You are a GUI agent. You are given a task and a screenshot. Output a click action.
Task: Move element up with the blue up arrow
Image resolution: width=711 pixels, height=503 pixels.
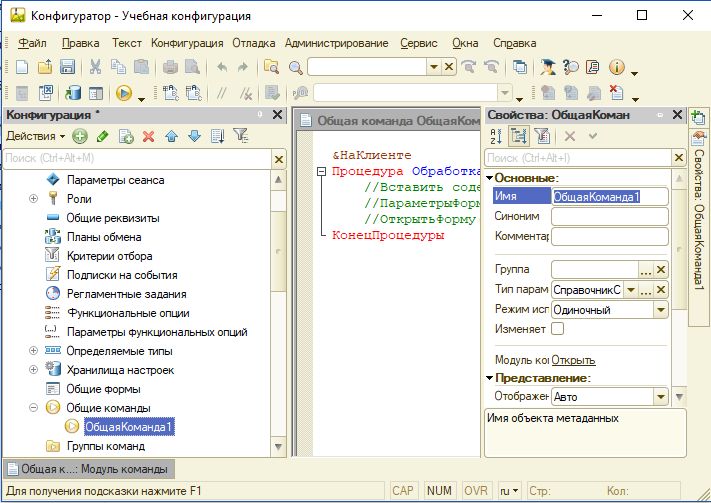[x=172, y=136]
